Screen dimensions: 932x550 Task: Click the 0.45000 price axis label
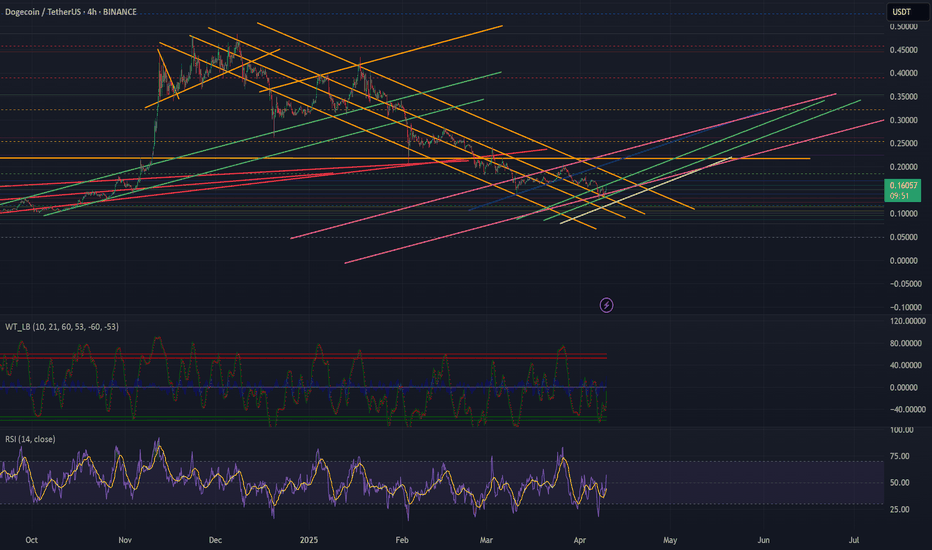click(x=903, y=50)
